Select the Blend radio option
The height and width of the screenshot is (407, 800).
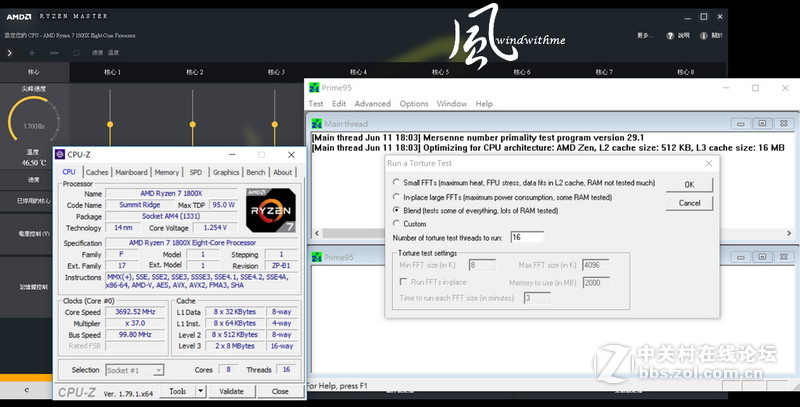pyautogui.click(x=396, y=210)
